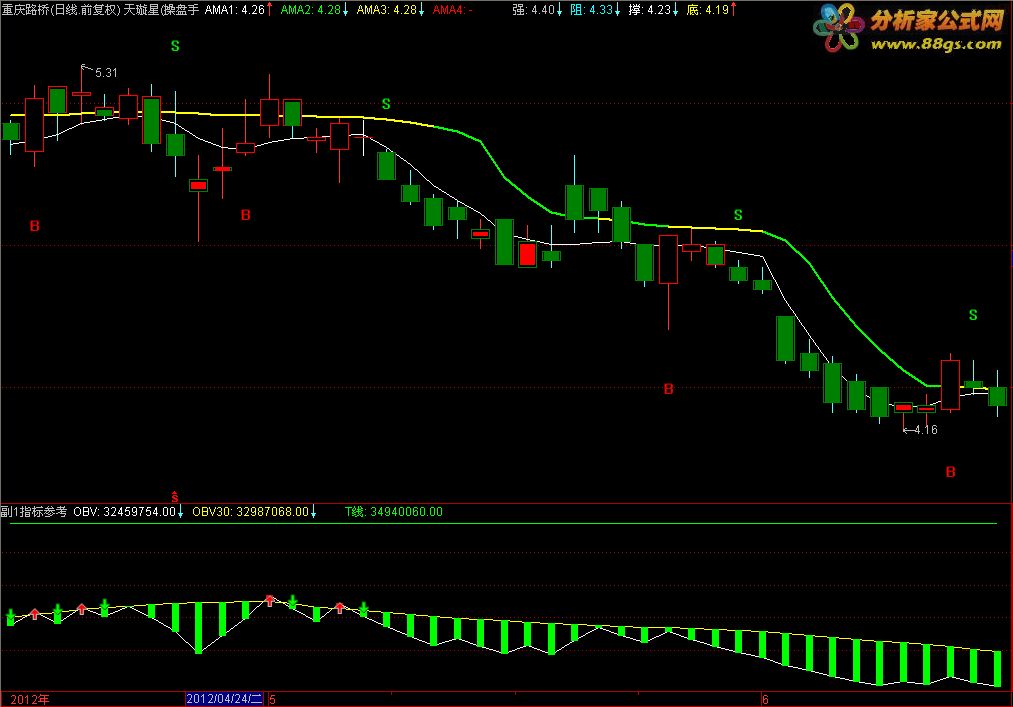Click the highlighted 2012/04/24/二 date cursor
The height and width of the screenshot is (707, 1013).
click(x=224, y=699)
